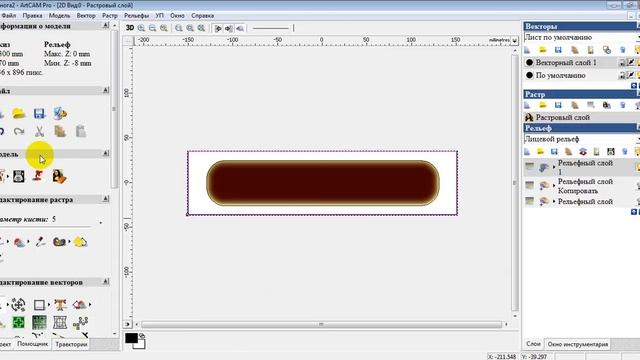Click the Save floppy disk icon
The height and width of the screenshot is (360, 640).
point(39,113)
